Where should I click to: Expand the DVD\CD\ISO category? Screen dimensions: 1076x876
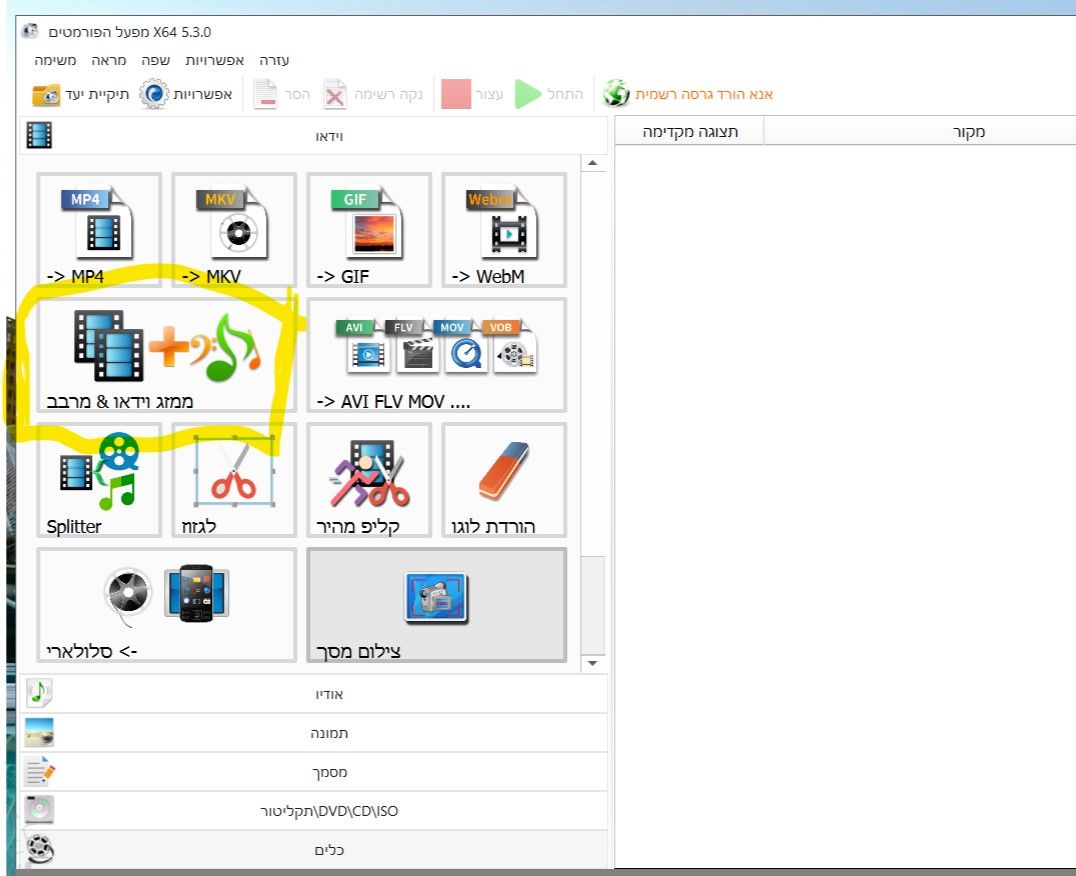pos(313,811)
